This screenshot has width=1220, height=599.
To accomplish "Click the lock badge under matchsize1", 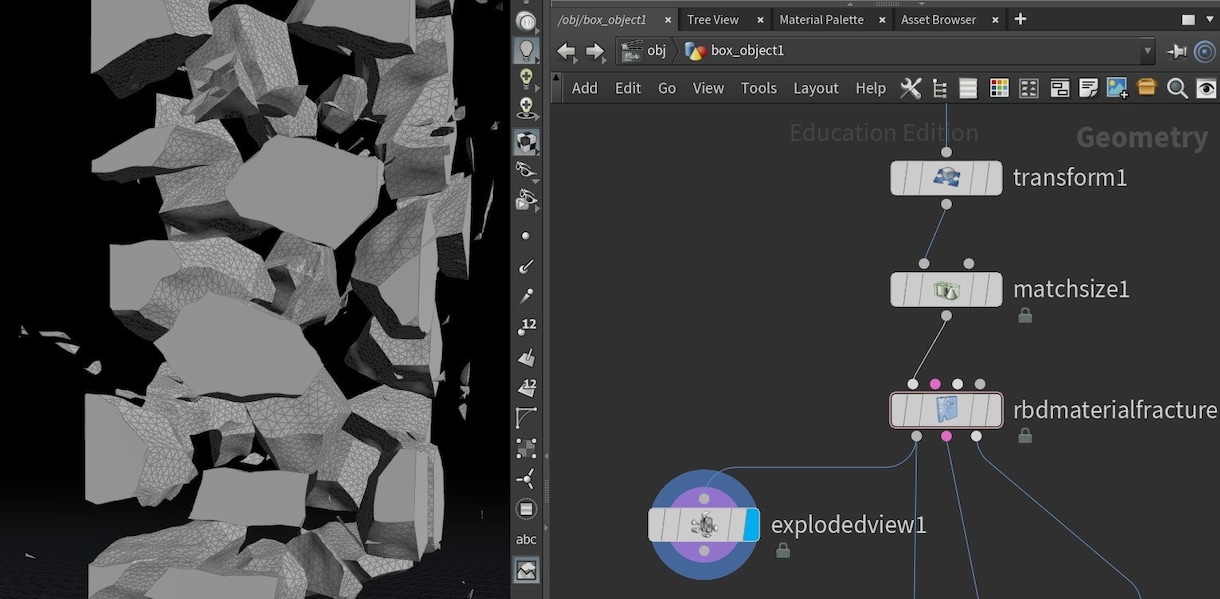I will pyautogui.click(x=1024, y=316).
